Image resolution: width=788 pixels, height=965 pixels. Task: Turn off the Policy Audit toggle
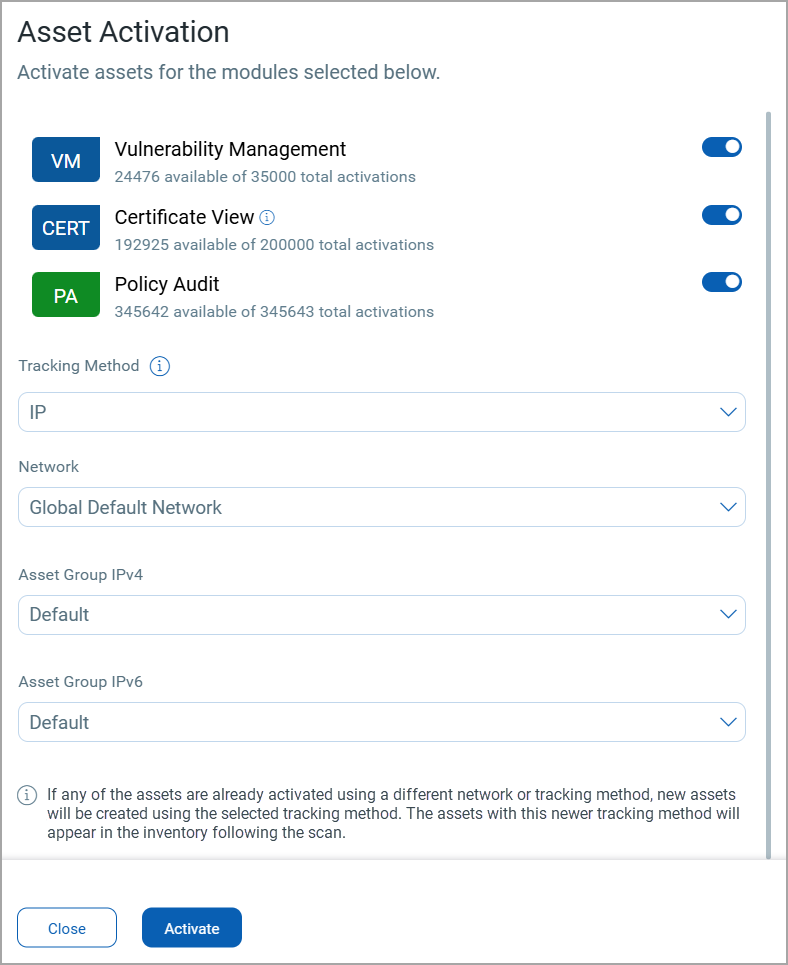722,282
